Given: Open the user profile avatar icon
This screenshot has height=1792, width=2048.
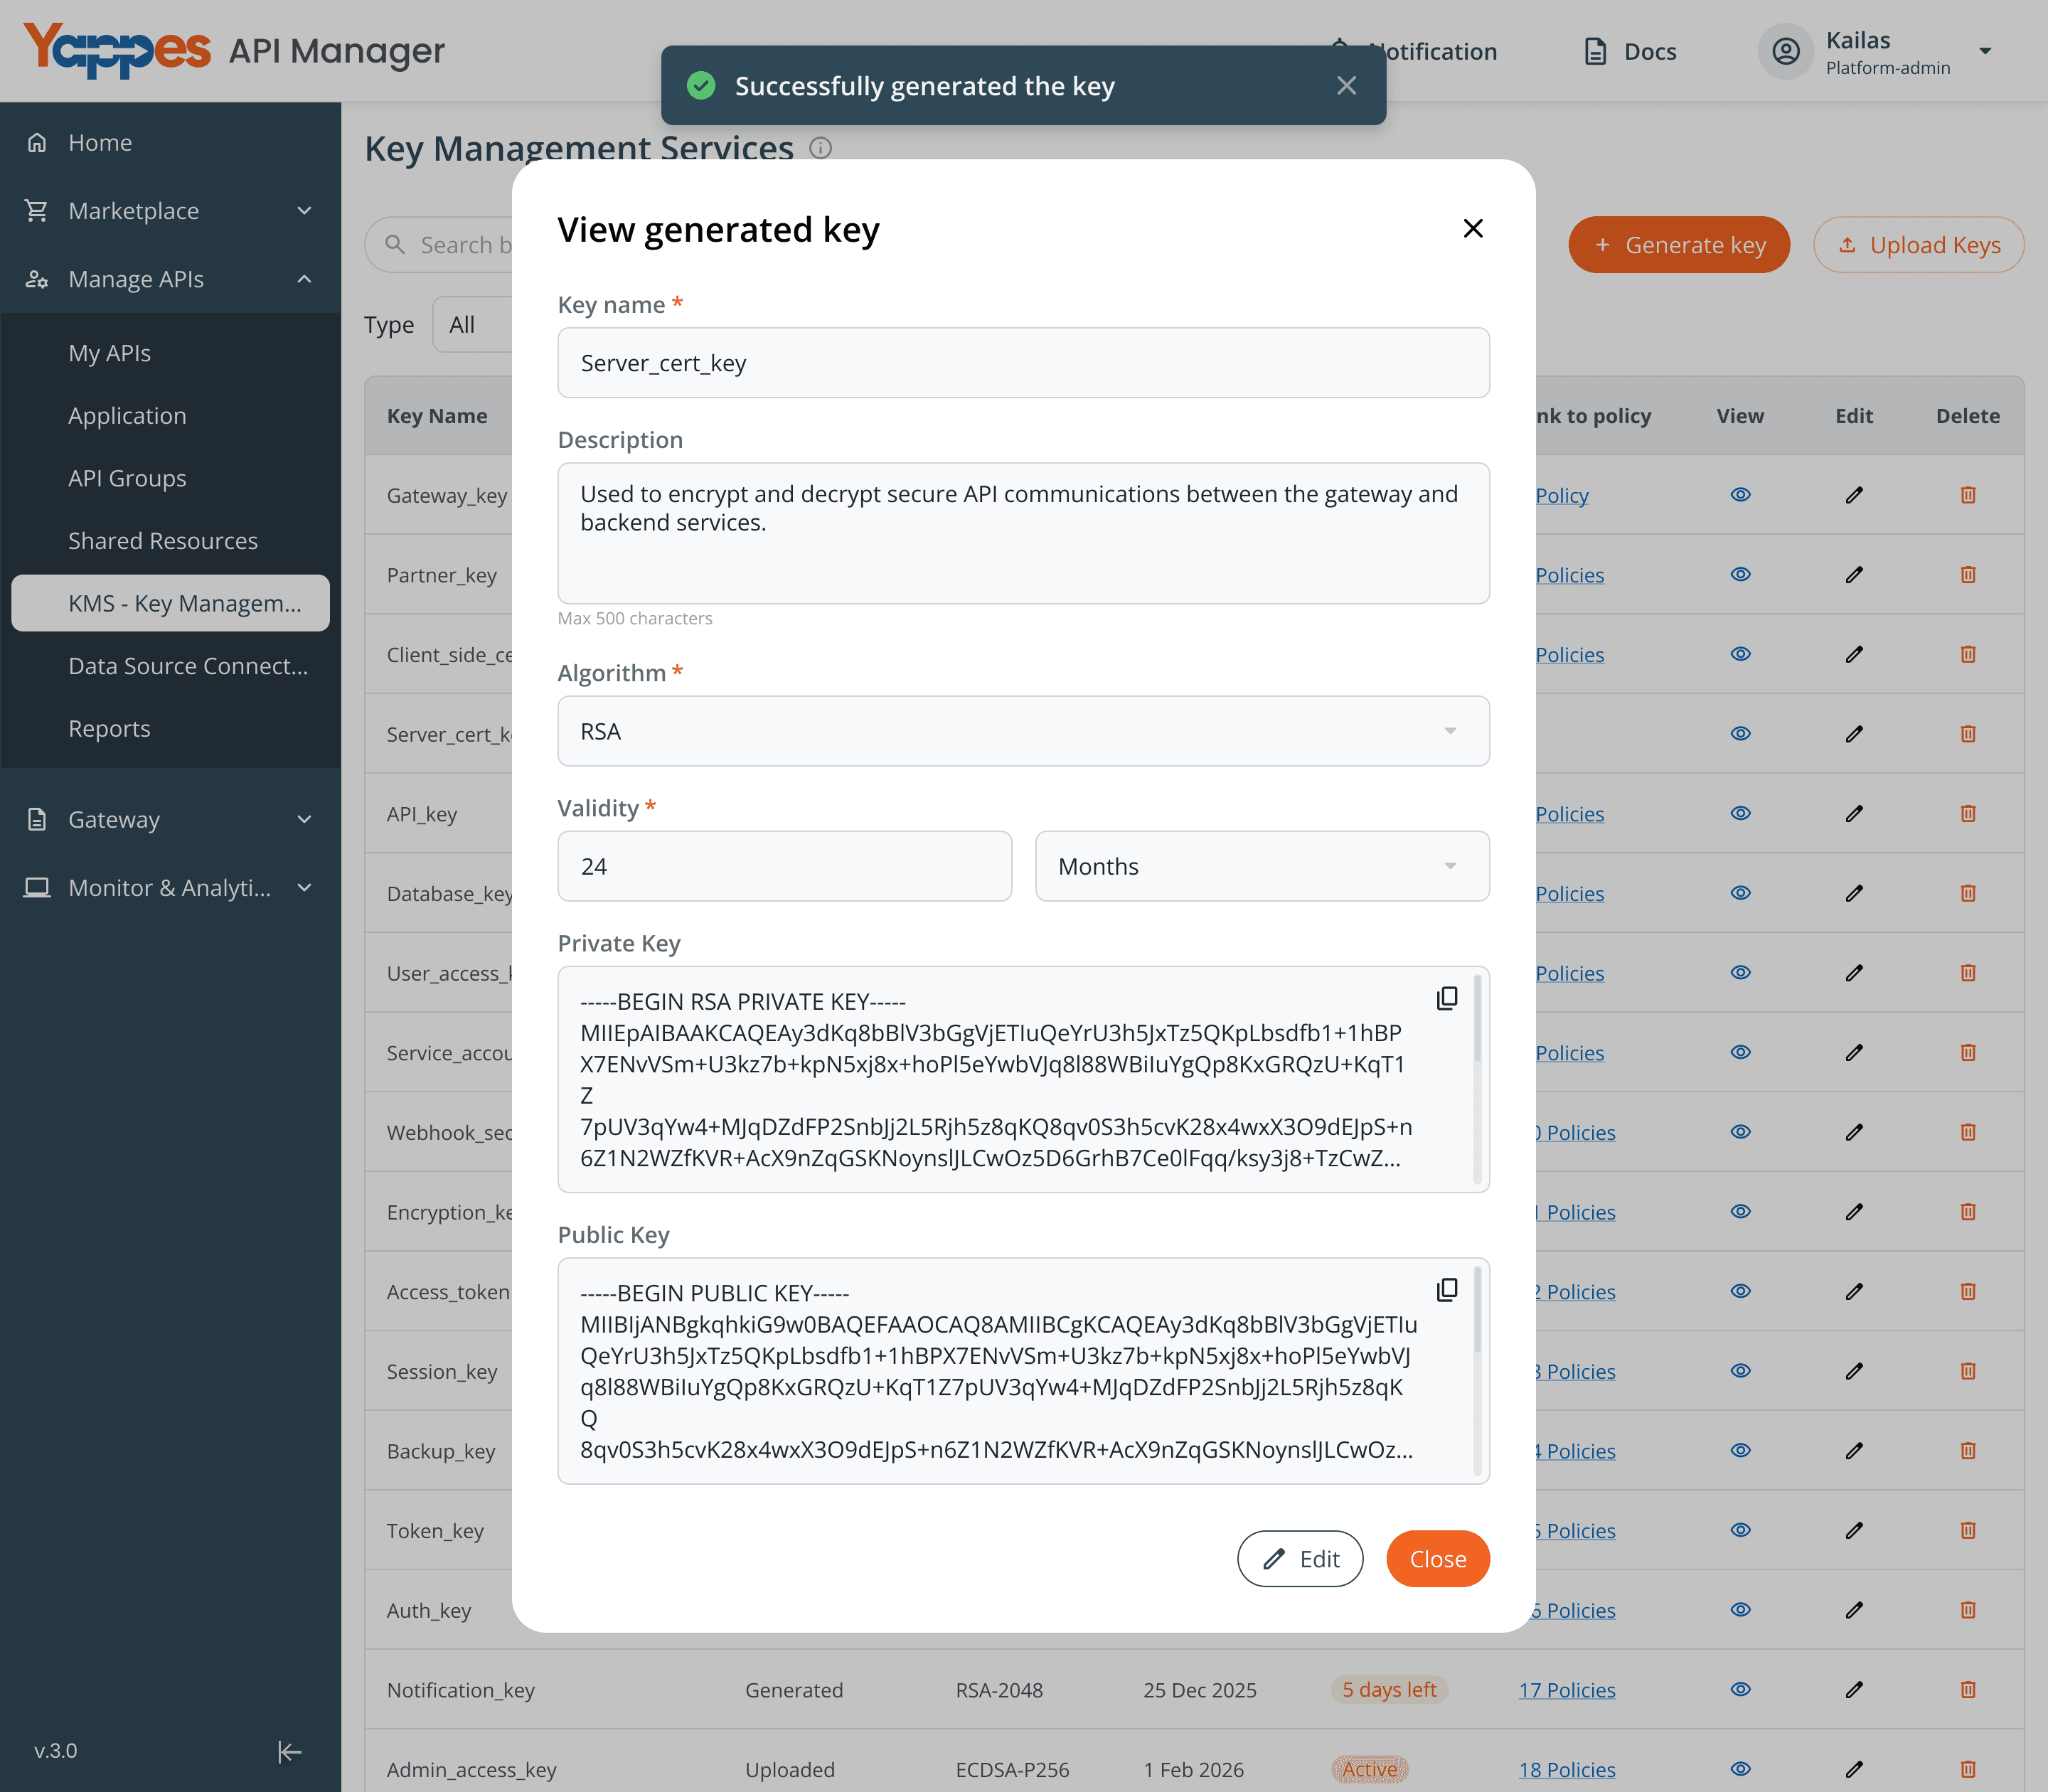Looking at the screenshot, I should [x=1786, y=51].
